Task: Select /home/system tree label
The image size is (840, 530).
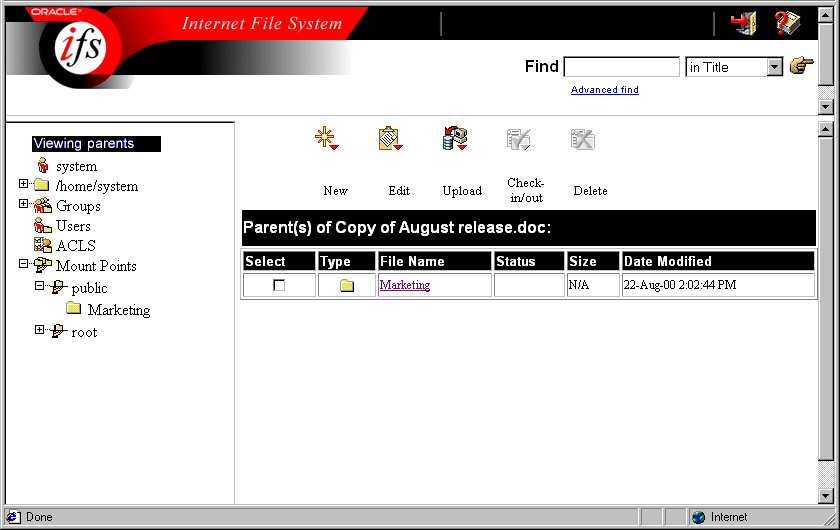Action: pos(97,186)
